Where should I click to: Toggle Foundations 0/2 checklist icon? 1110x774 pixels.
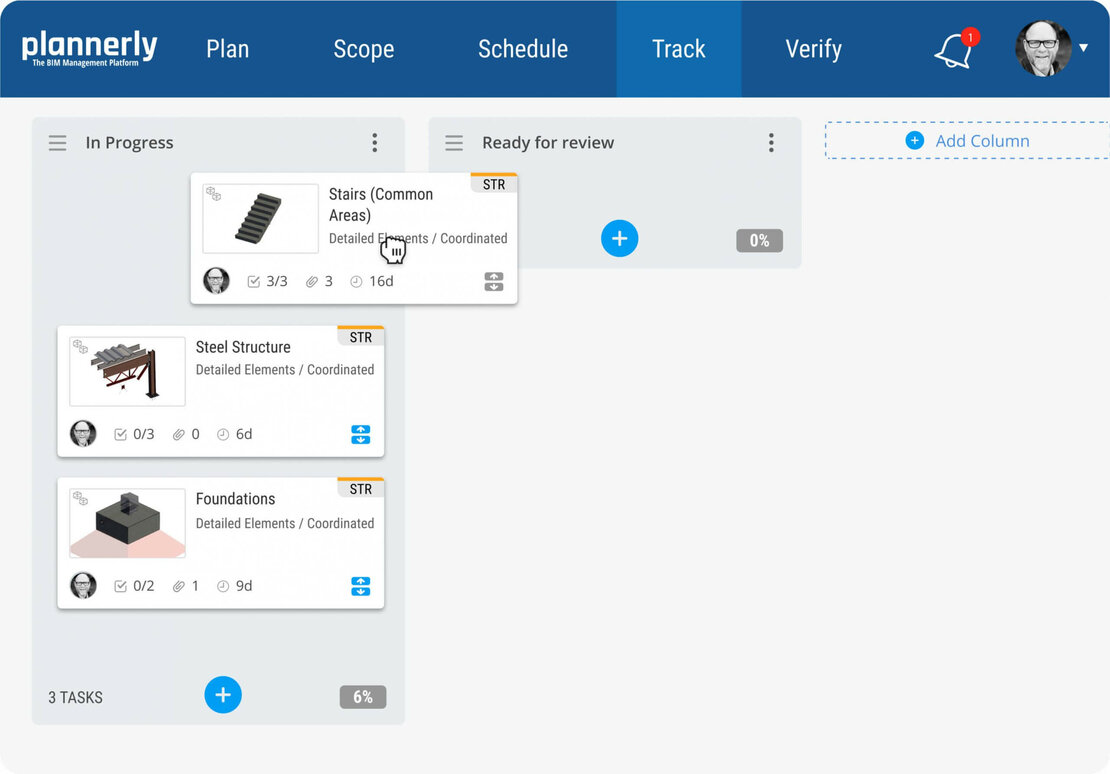tap(121, 586)
